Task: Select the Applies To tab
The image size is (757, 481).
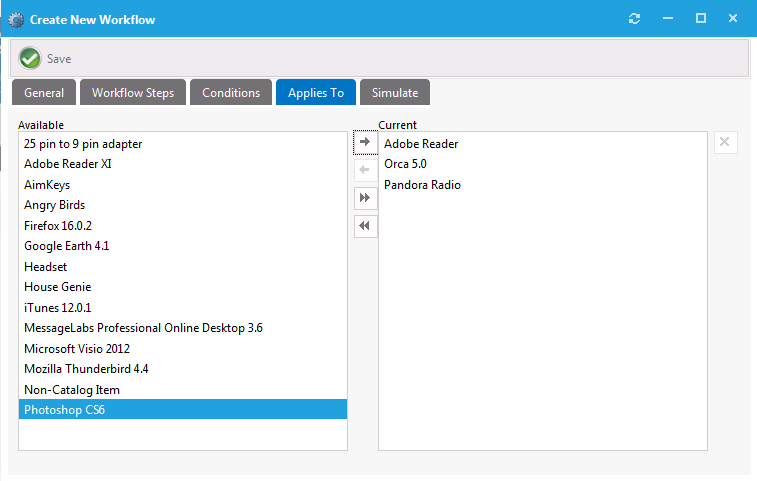Action: point(316,93)
